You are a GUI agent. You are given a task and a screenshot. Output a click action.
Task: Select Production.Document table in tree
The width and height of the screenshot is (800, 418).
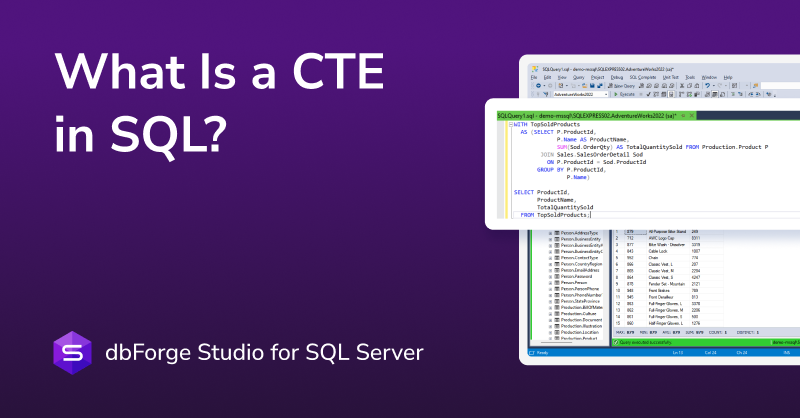point(582,319)
